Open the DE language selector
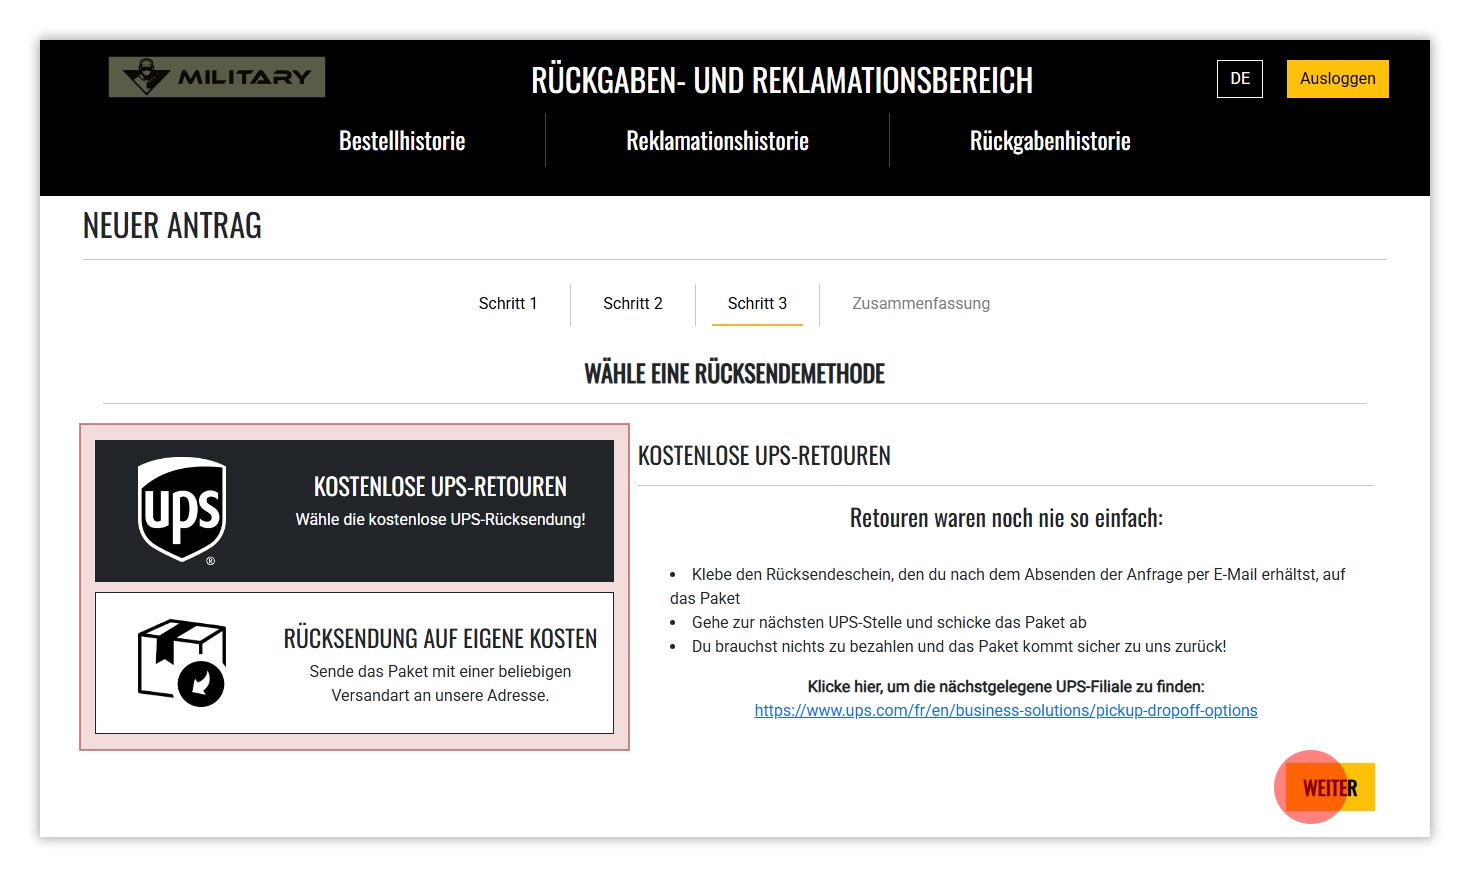 [1239, 79]
